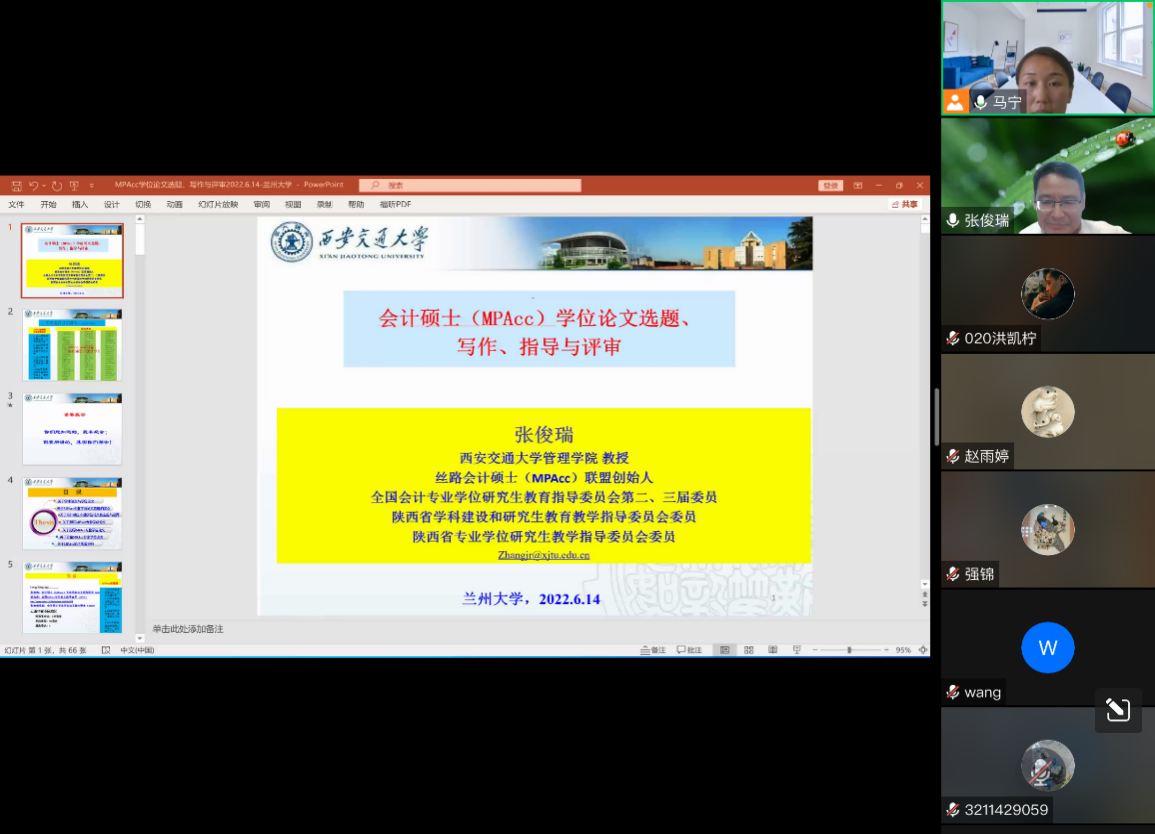Open the quick access toolbar customize dropdown
Viewport: 1155px width, 834px height.
(x=92, y=185)
